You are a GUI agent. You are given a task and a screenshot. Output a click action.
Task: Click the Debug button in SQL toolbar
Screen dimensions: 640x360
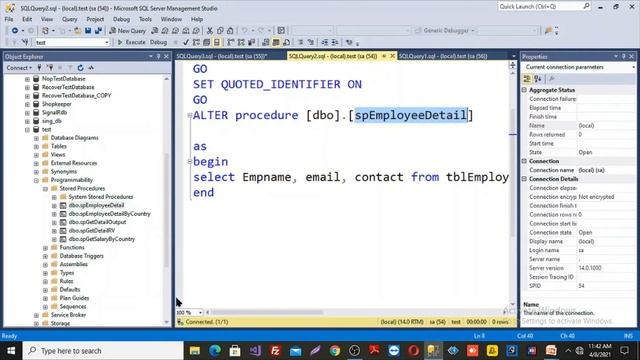click(158, 42)
